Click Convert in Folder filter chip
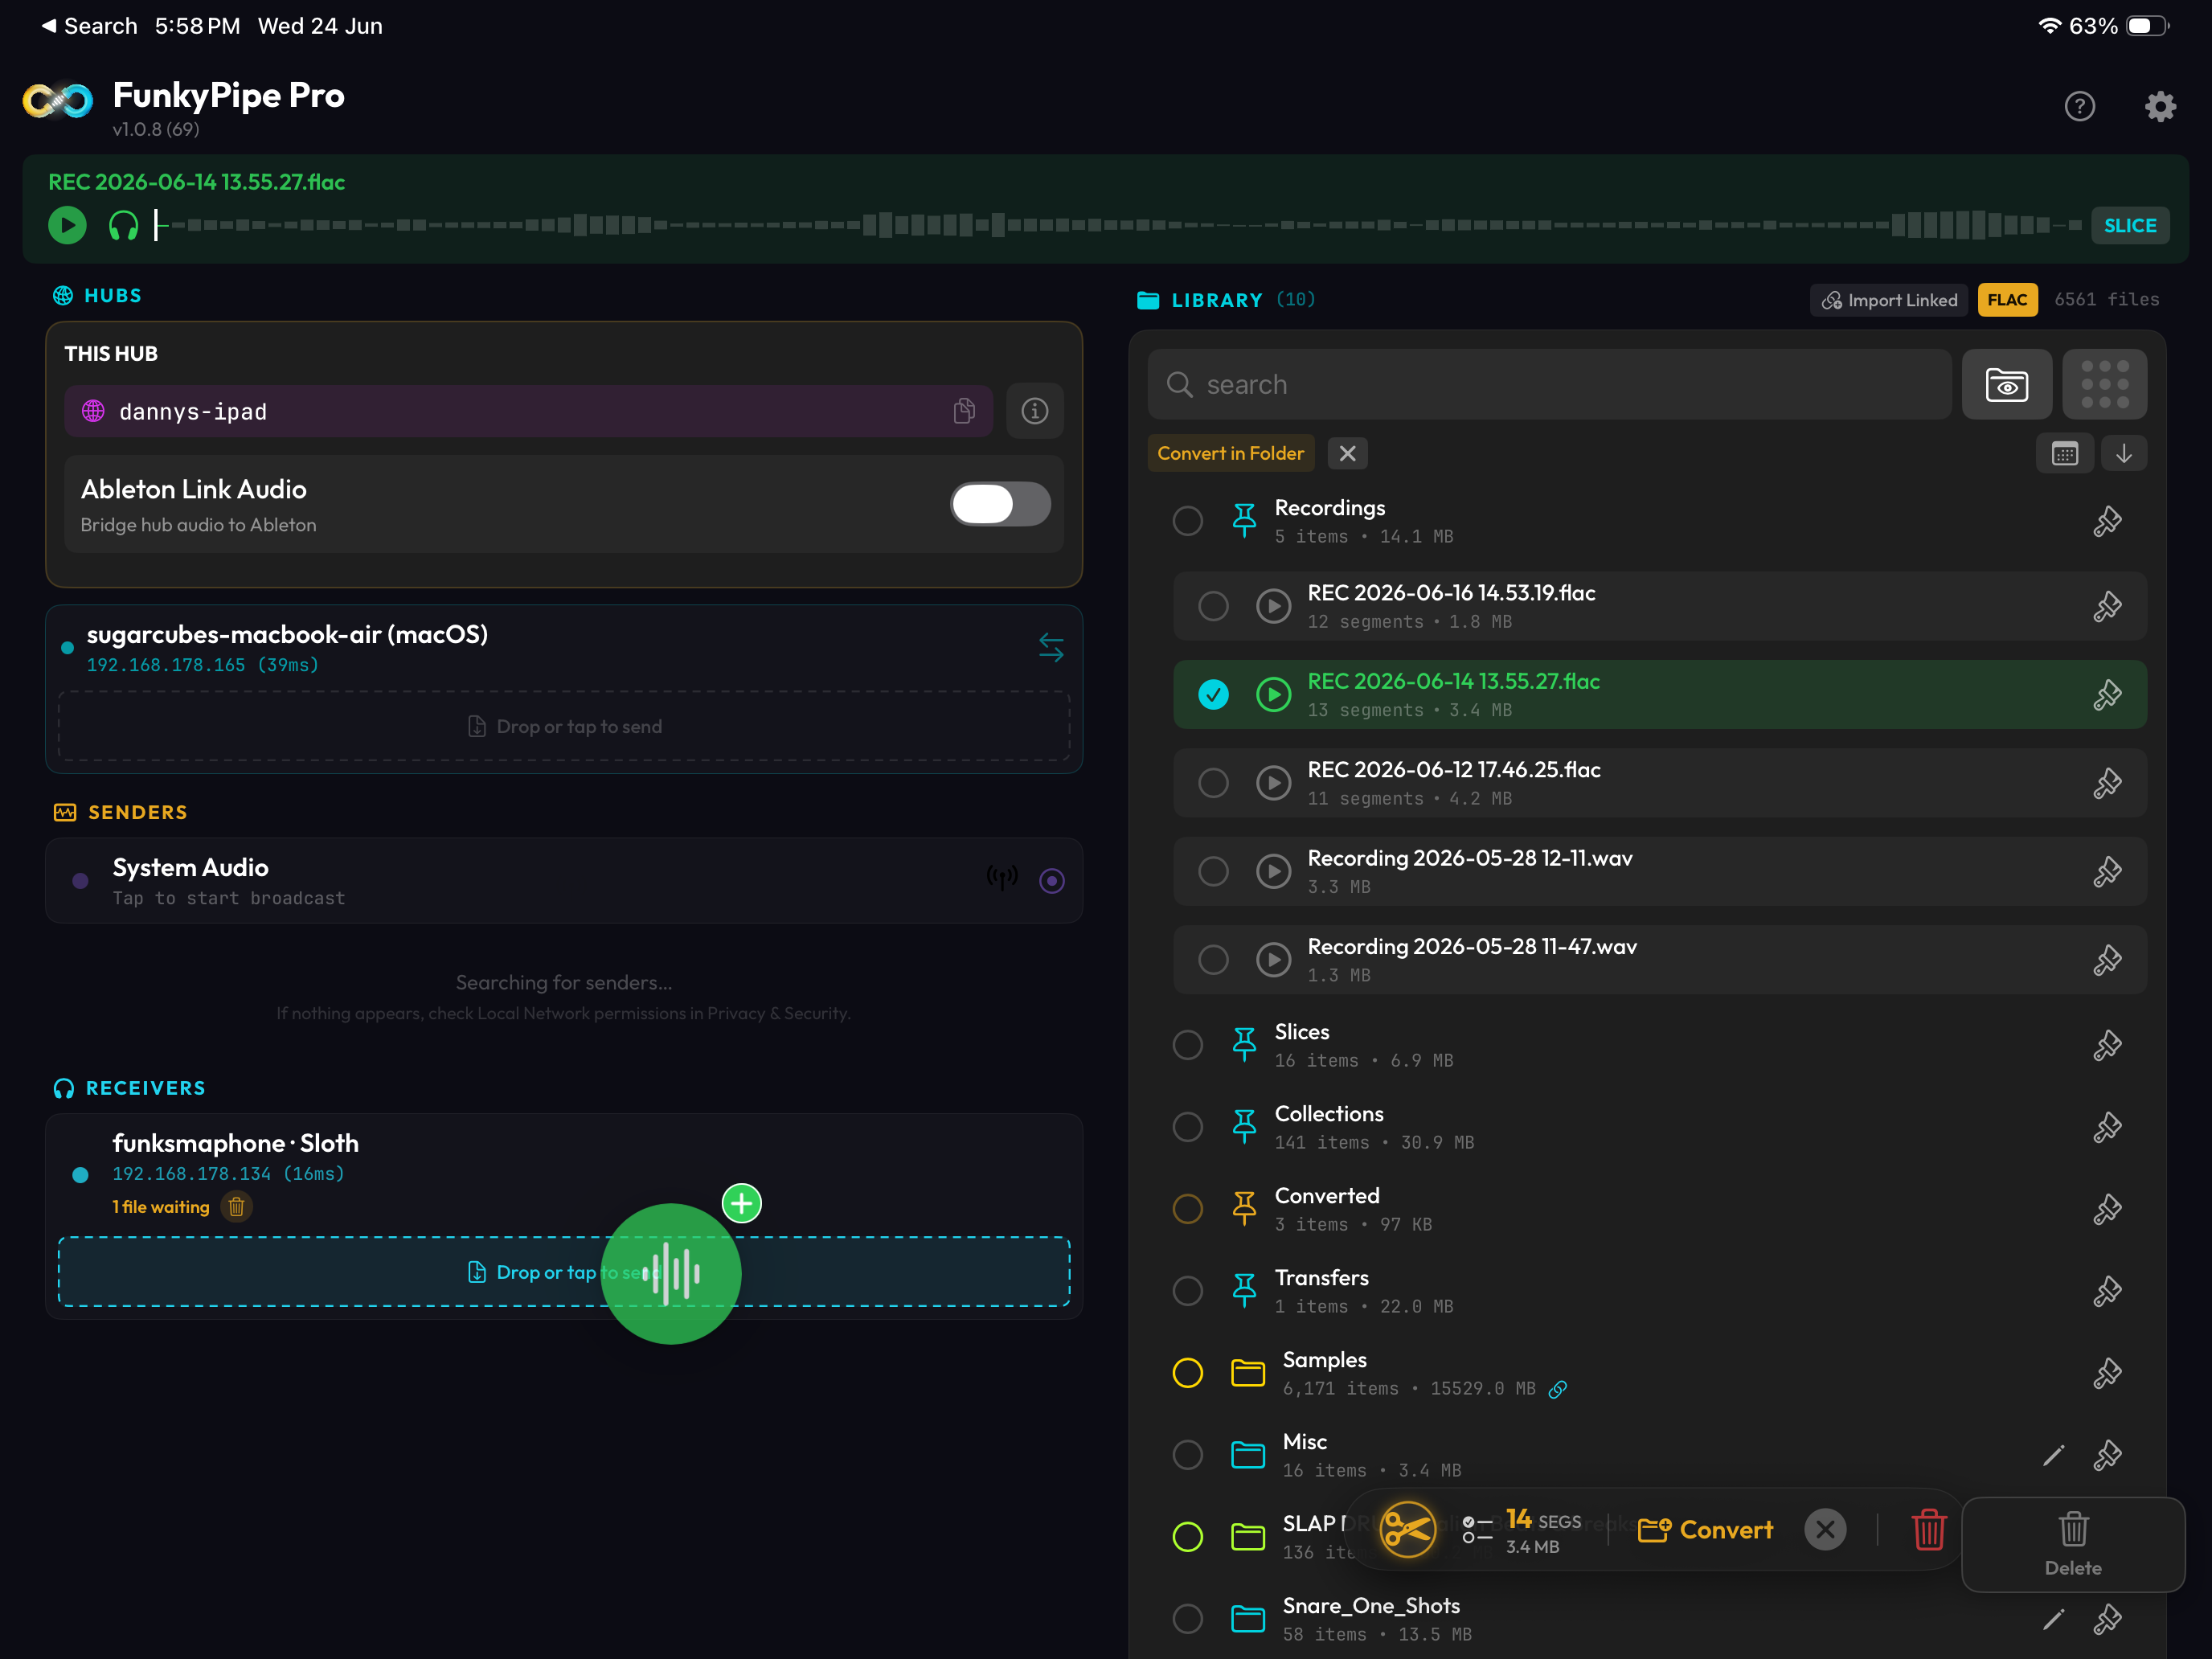This screenshot has height=1659, width=2212. point(1230,453)
